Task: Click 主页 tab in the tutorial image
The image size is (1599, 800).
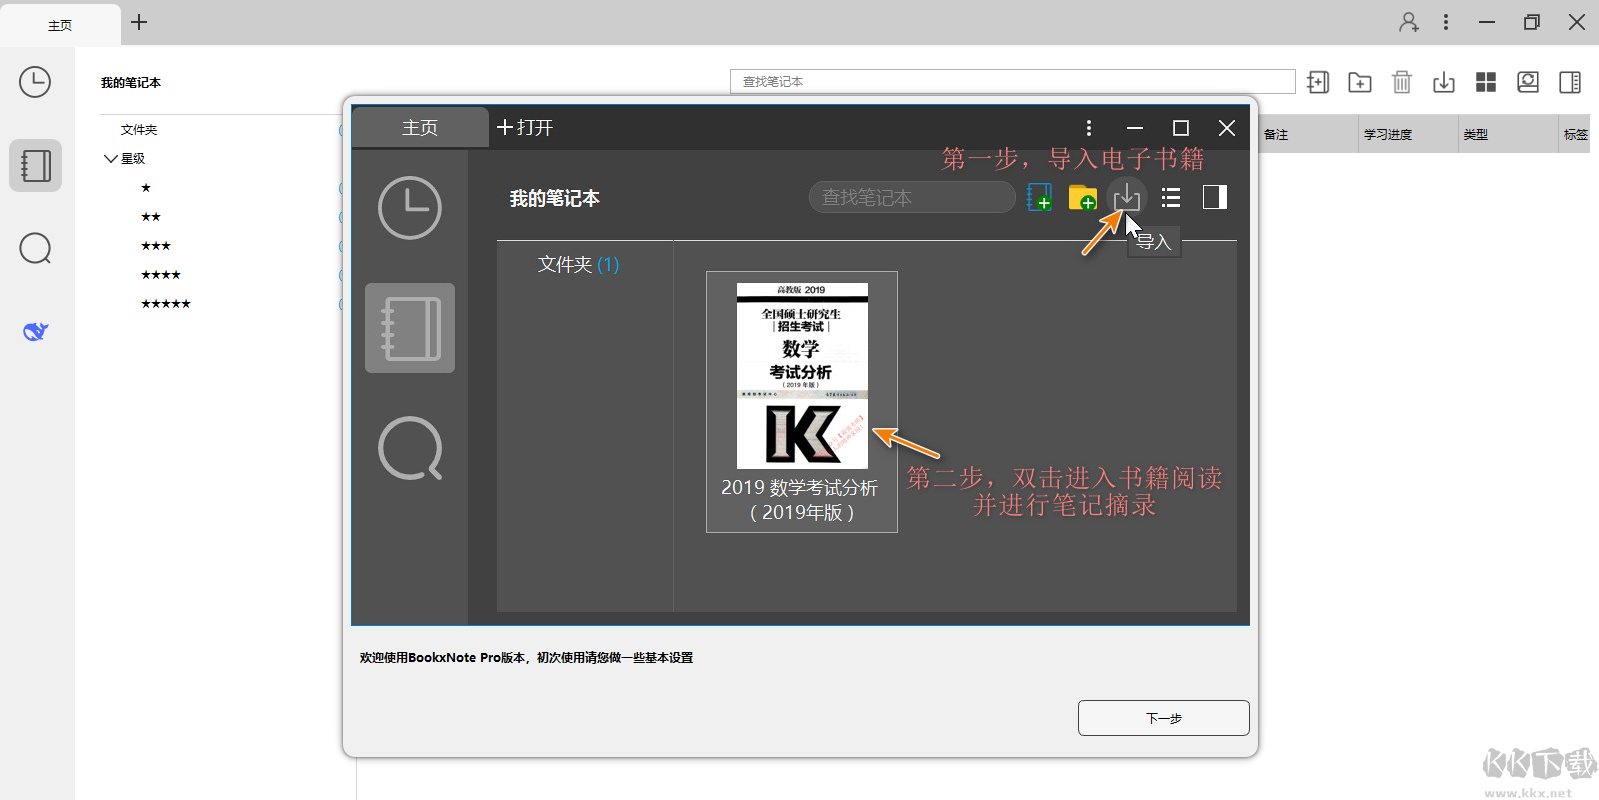Action: [x=420, y=128]
